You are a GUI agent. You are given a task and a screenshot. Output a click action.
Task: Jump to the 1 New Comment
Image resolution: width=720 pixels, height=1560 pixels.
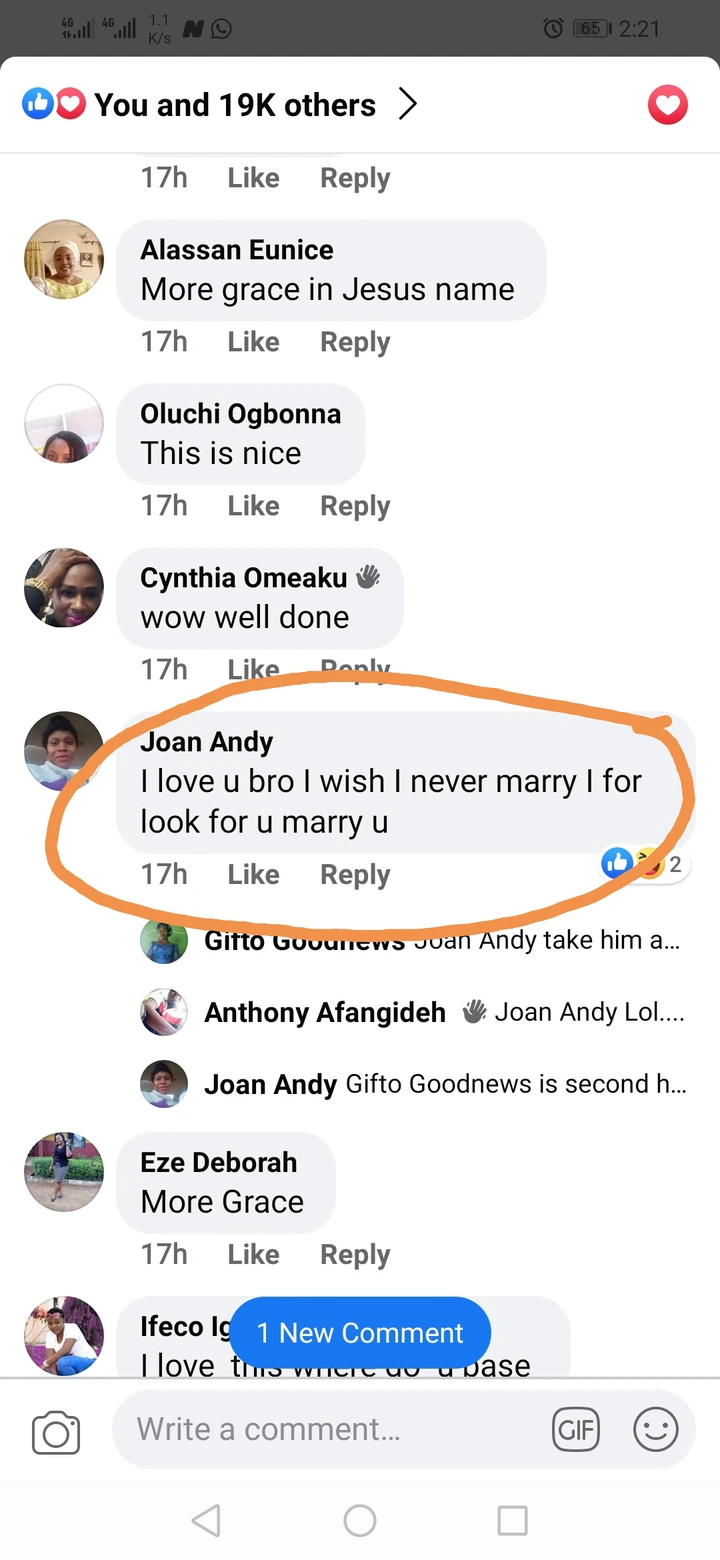pyautogui.click(x=360, y=1333)
